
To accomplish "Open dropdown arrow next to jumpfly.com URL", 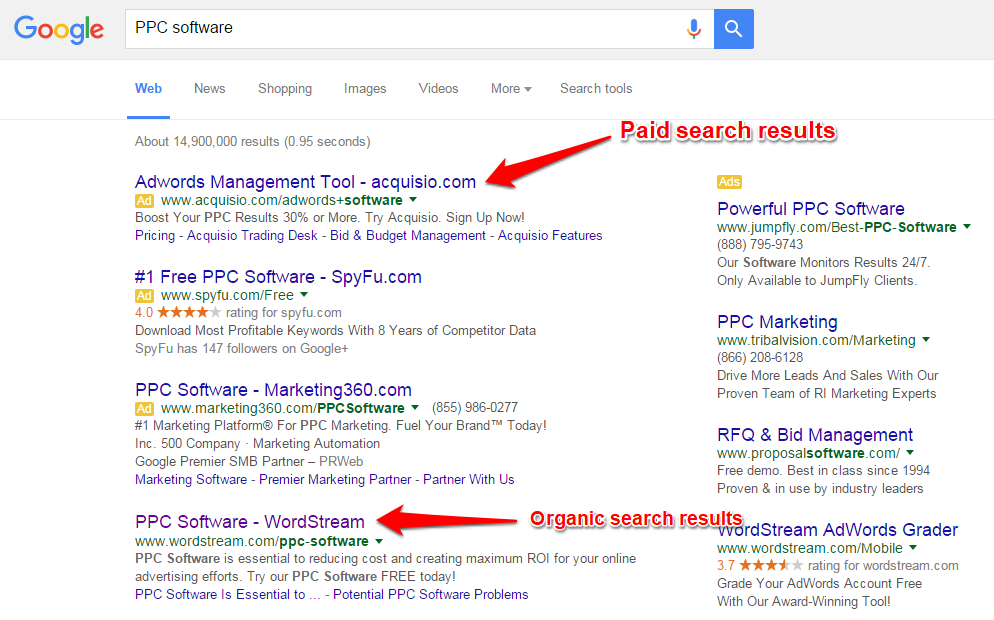I will pyautogui.click(x=967, y=228).
